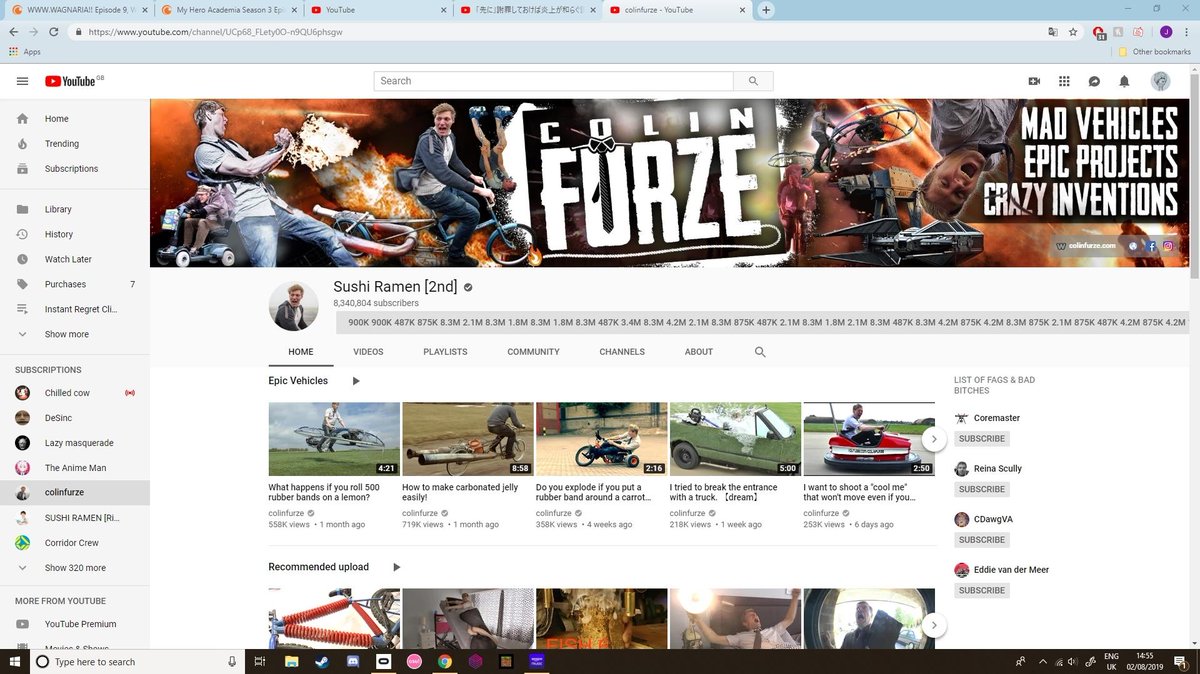The height and width of the screenshot is (674, 1200).
Task: Advance the Epic Vehicles carousel right
Action: pyautogui.click(x=933, y=438)
